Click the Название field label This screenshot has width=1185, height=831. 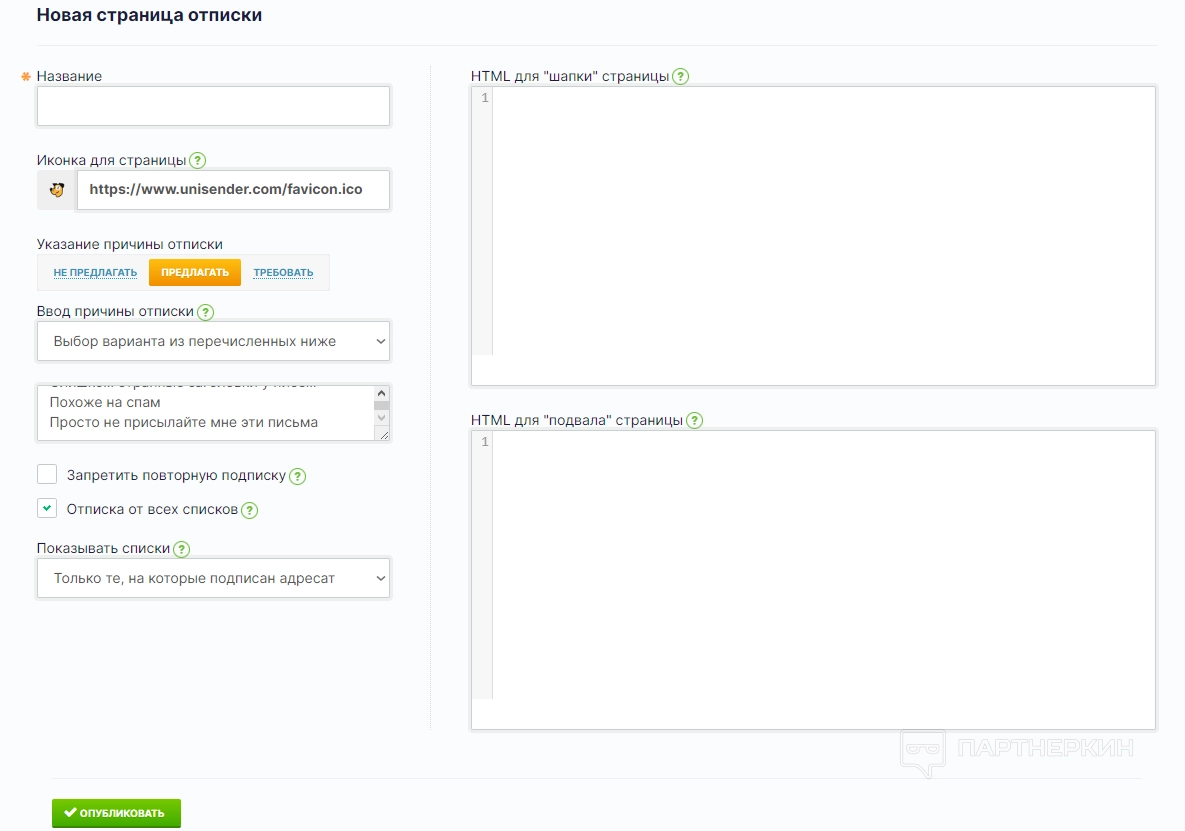click(70, 76)
